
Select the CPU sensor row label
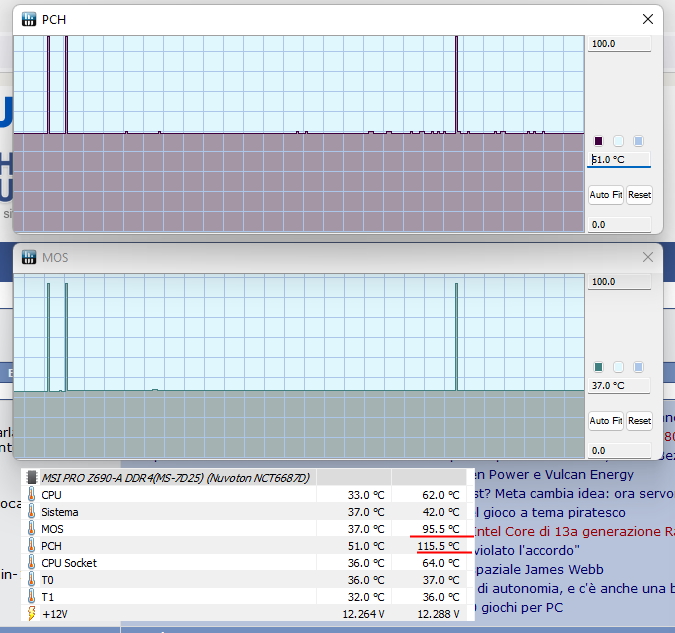coord(51,495)
